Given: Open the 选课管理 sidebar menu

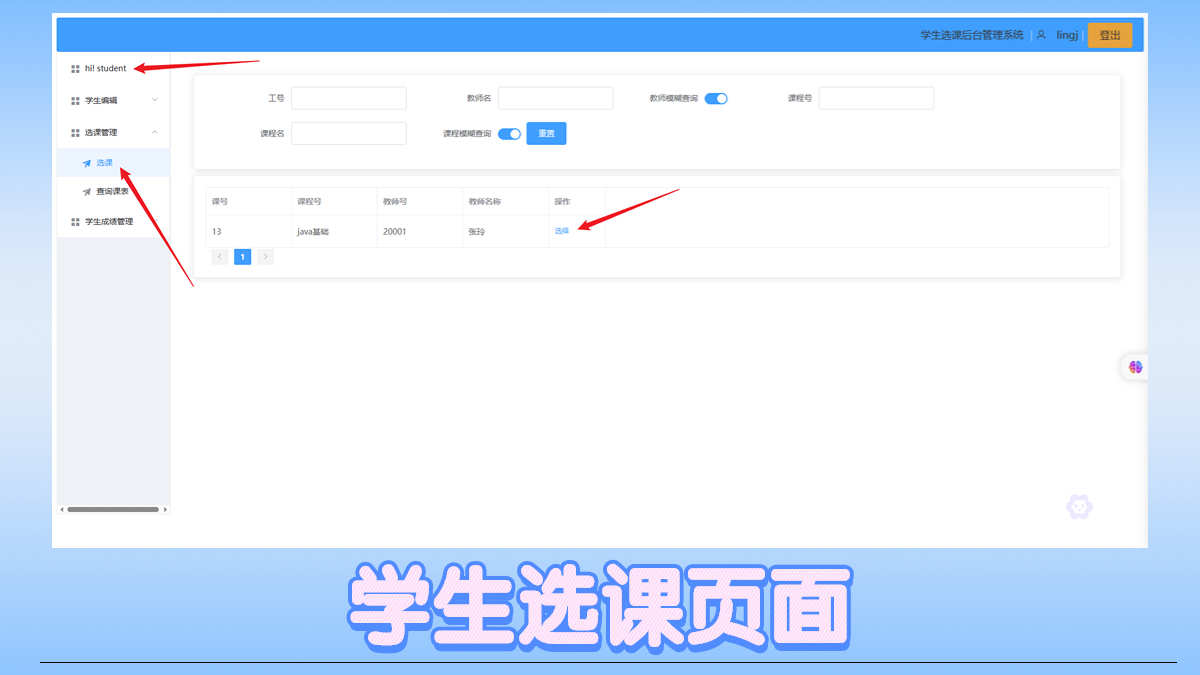Looking at the screenshot, I should tap(113, 132).
